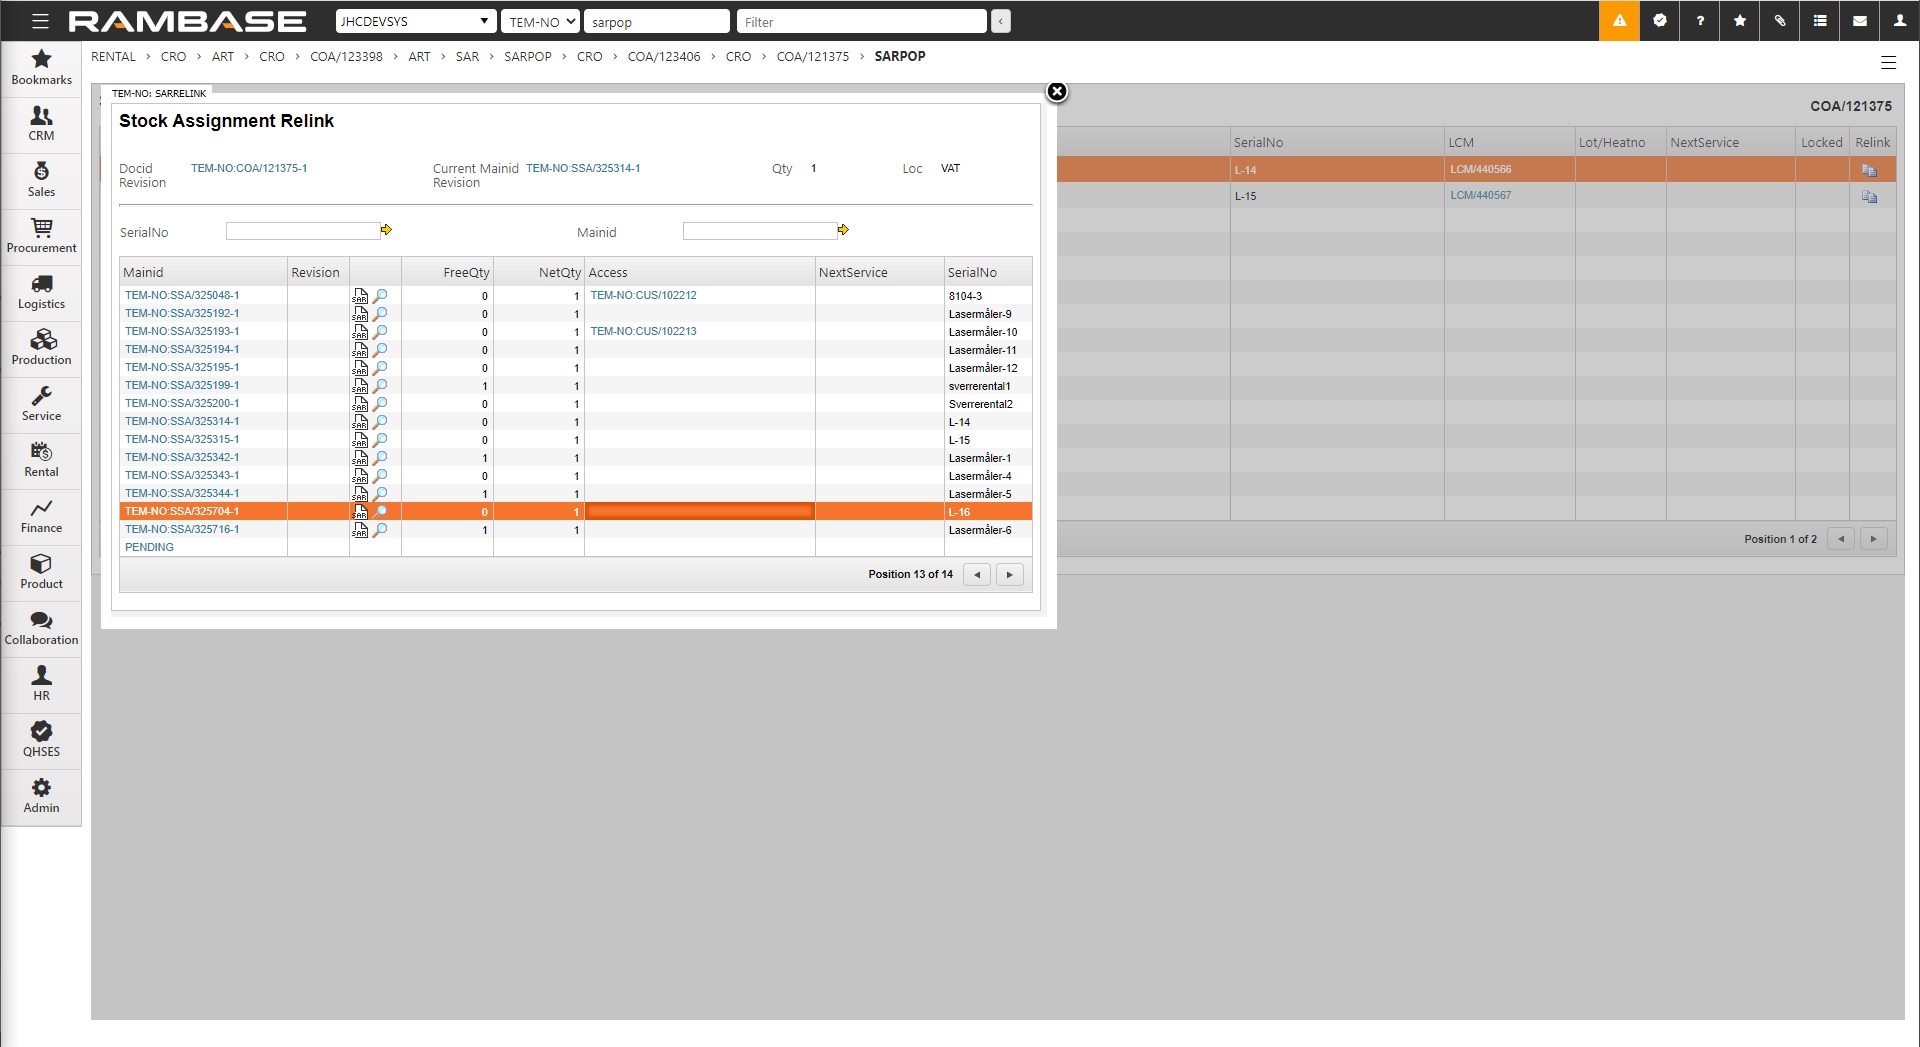Open the TEM-NO:CUS/102212 access link

[643, 296]
